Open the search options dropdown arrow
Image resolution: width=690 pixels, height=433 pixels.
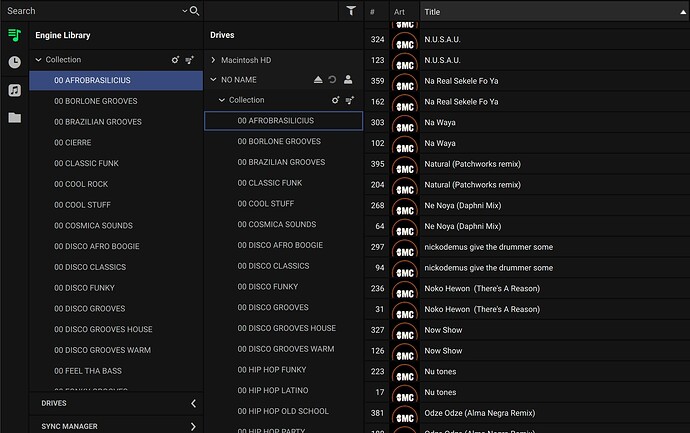pos(185,11)
